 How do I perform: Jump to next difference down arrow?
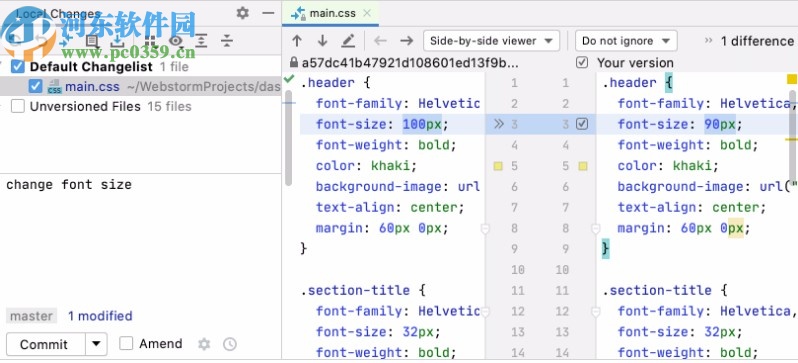pos(323,41)
